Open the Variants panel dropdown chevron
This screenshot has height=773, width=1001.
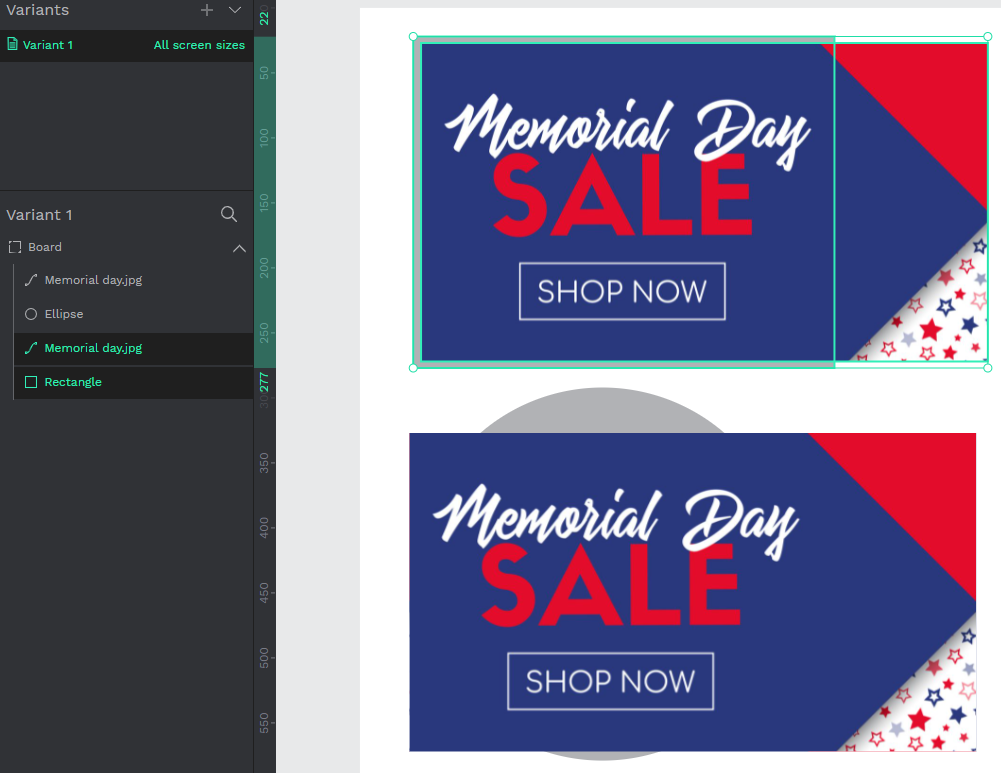[235, 10]
